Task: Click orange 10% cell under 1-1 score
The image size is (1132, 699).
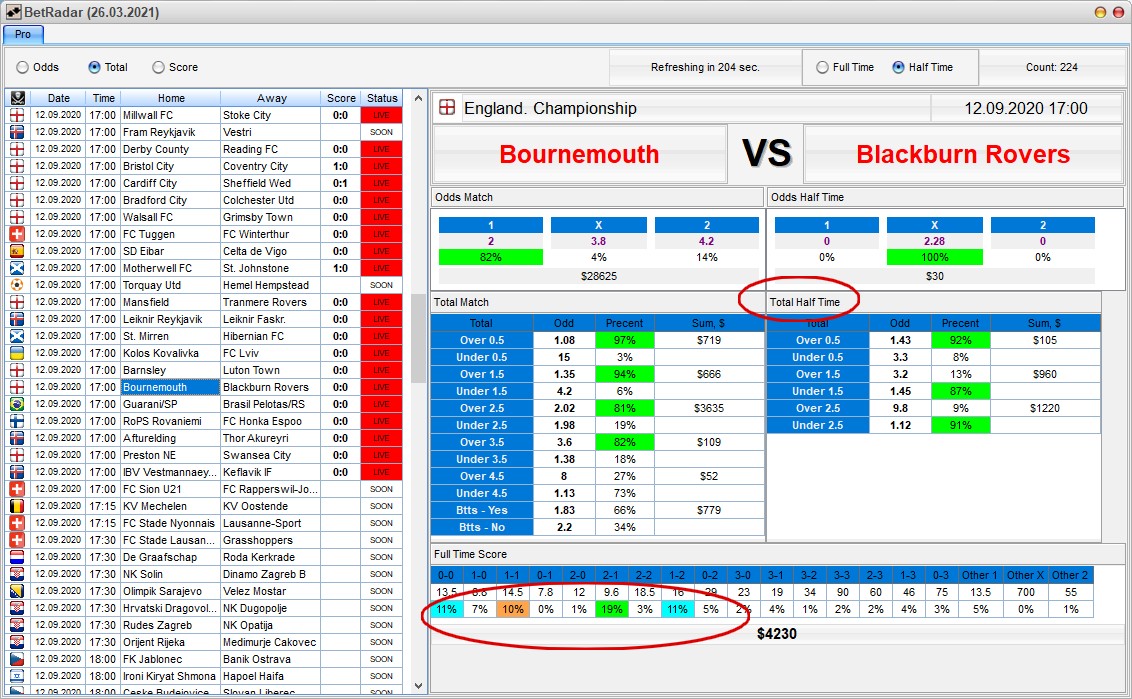Action: tap(513, 609)
